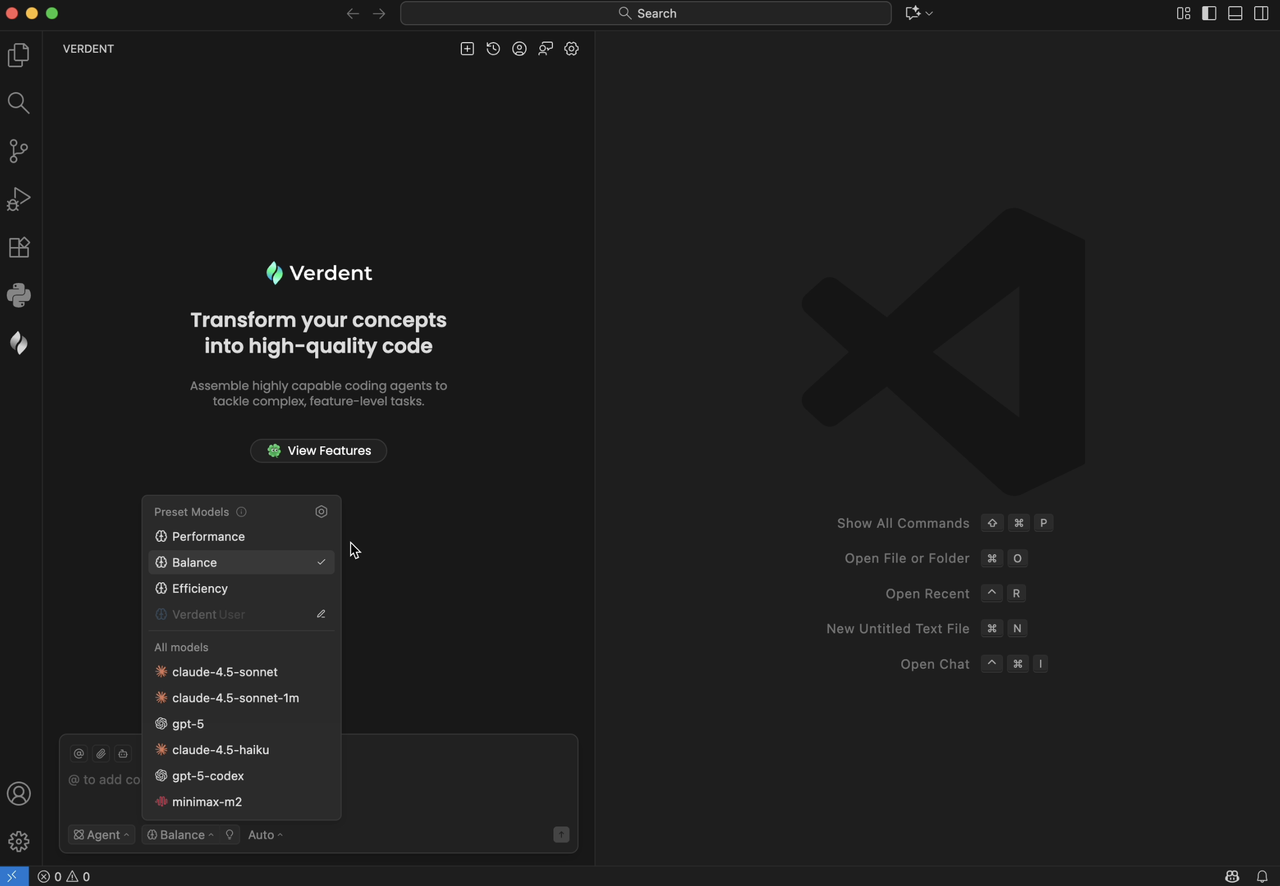Open Verdent chat history
This screenshot has height=886, width=1280.
[493, 49]
